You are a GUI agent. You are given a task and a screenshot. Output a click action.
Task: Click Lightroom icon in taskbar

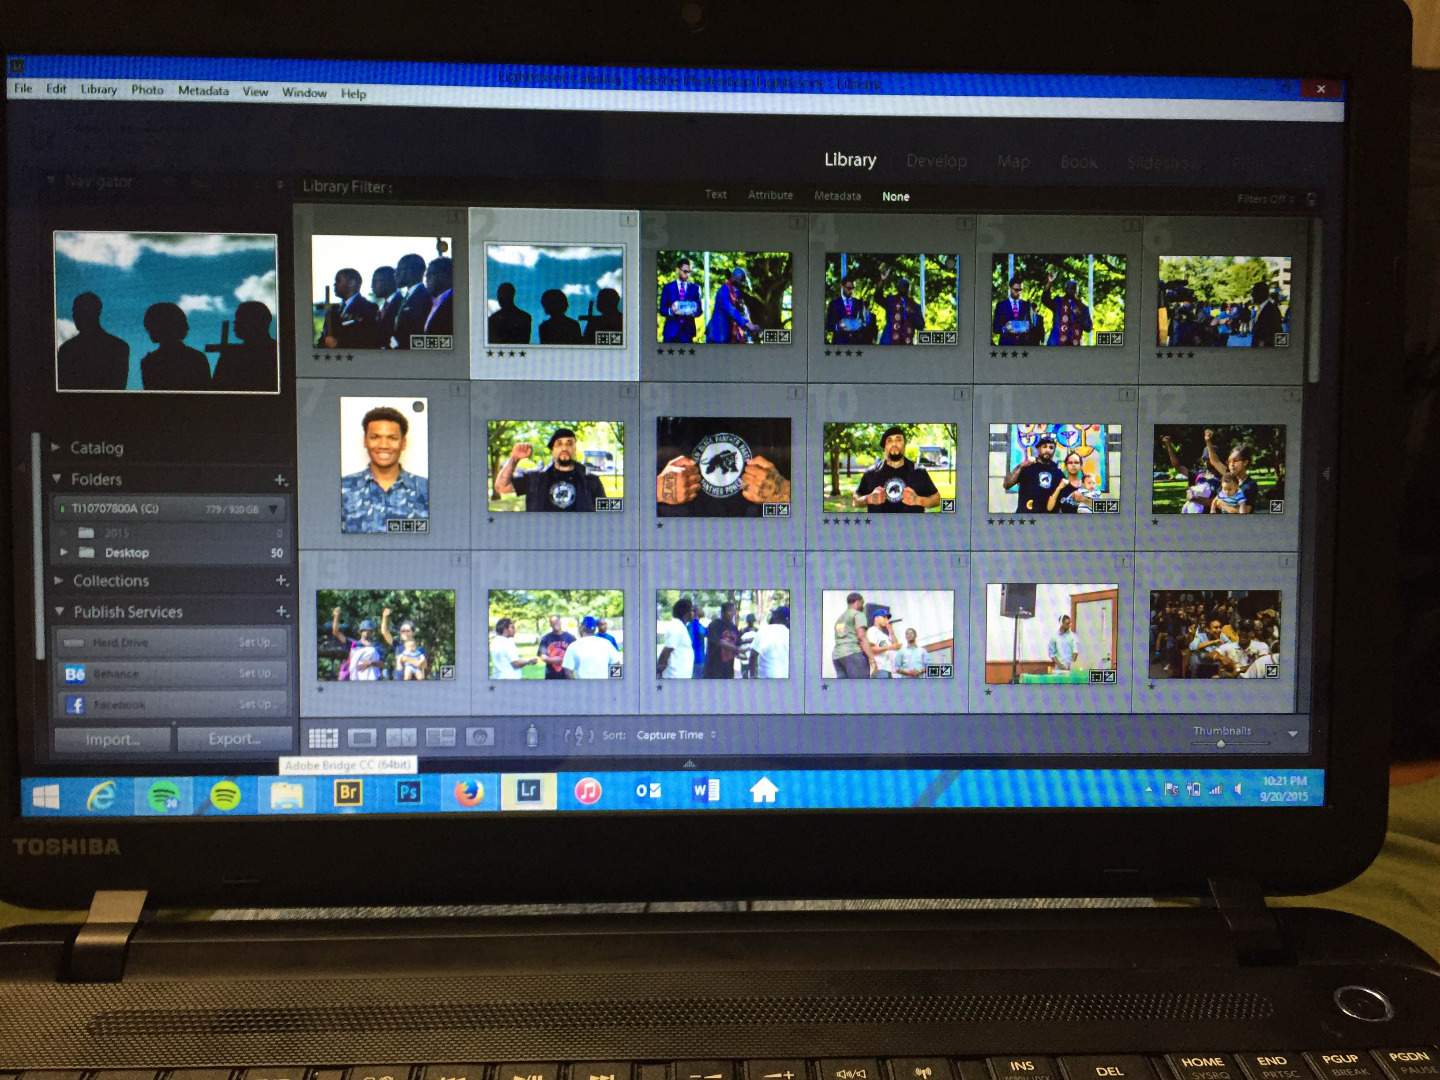pos(529,791)
